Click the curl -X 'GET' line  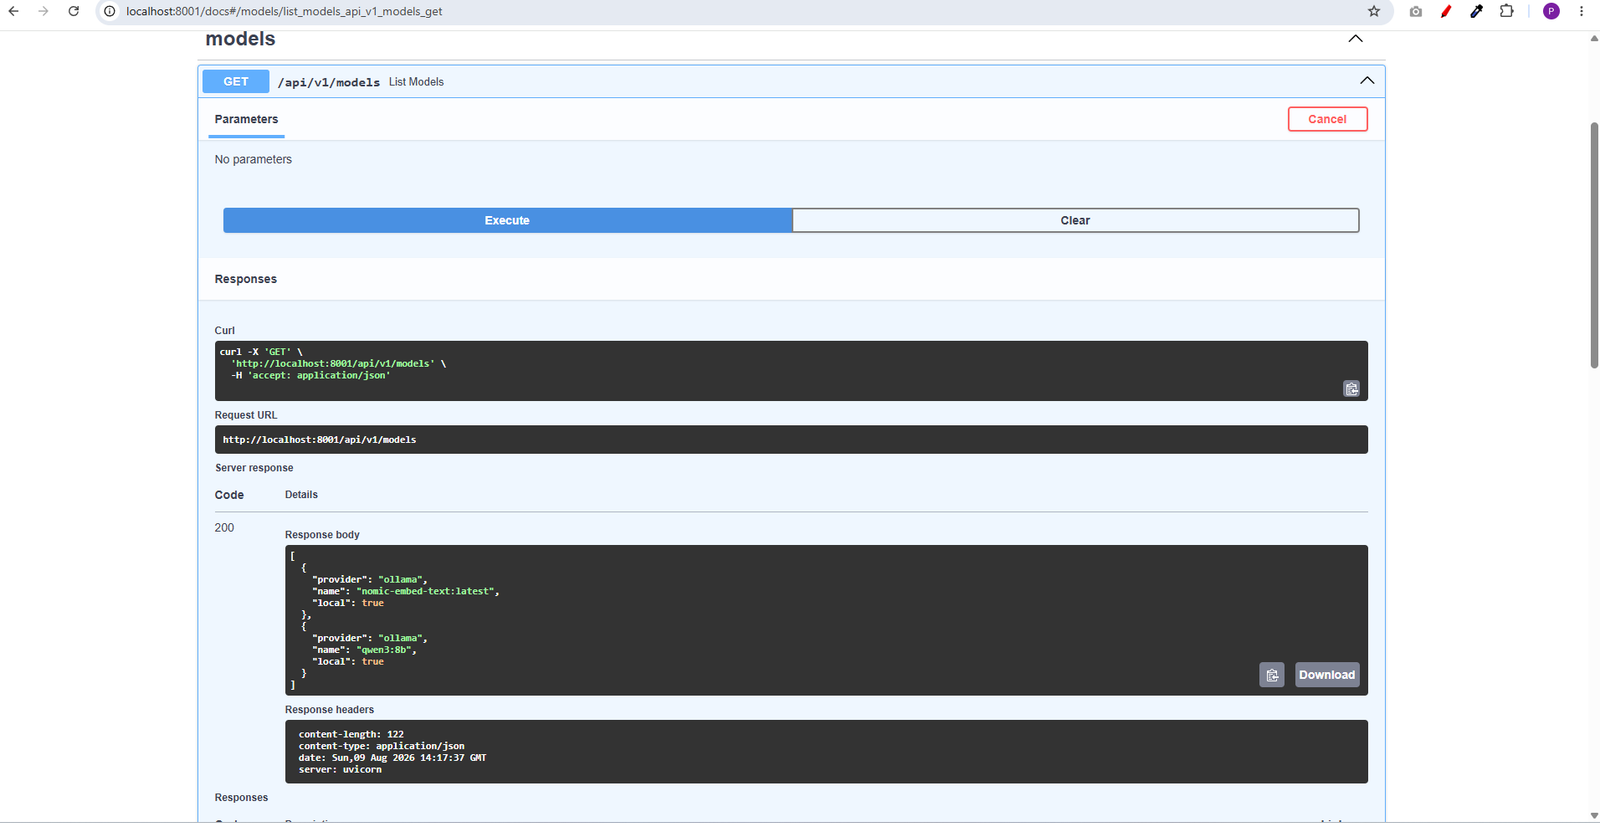261,352
